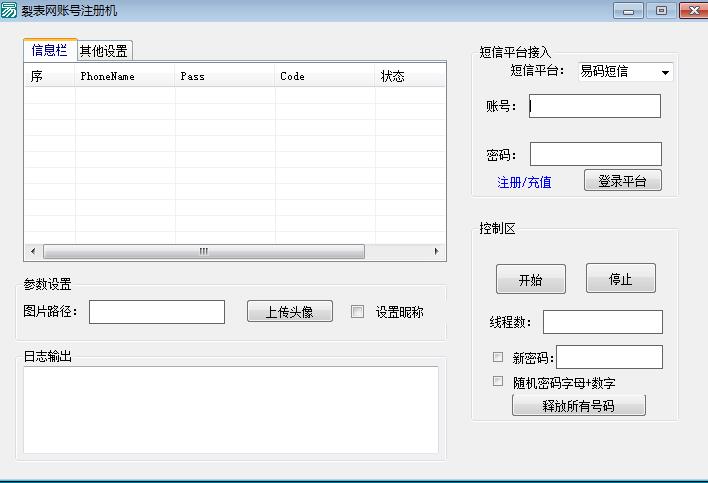Open the 注册/充值 link
This screenshot has width=708, height=483.
pos(524,182)
